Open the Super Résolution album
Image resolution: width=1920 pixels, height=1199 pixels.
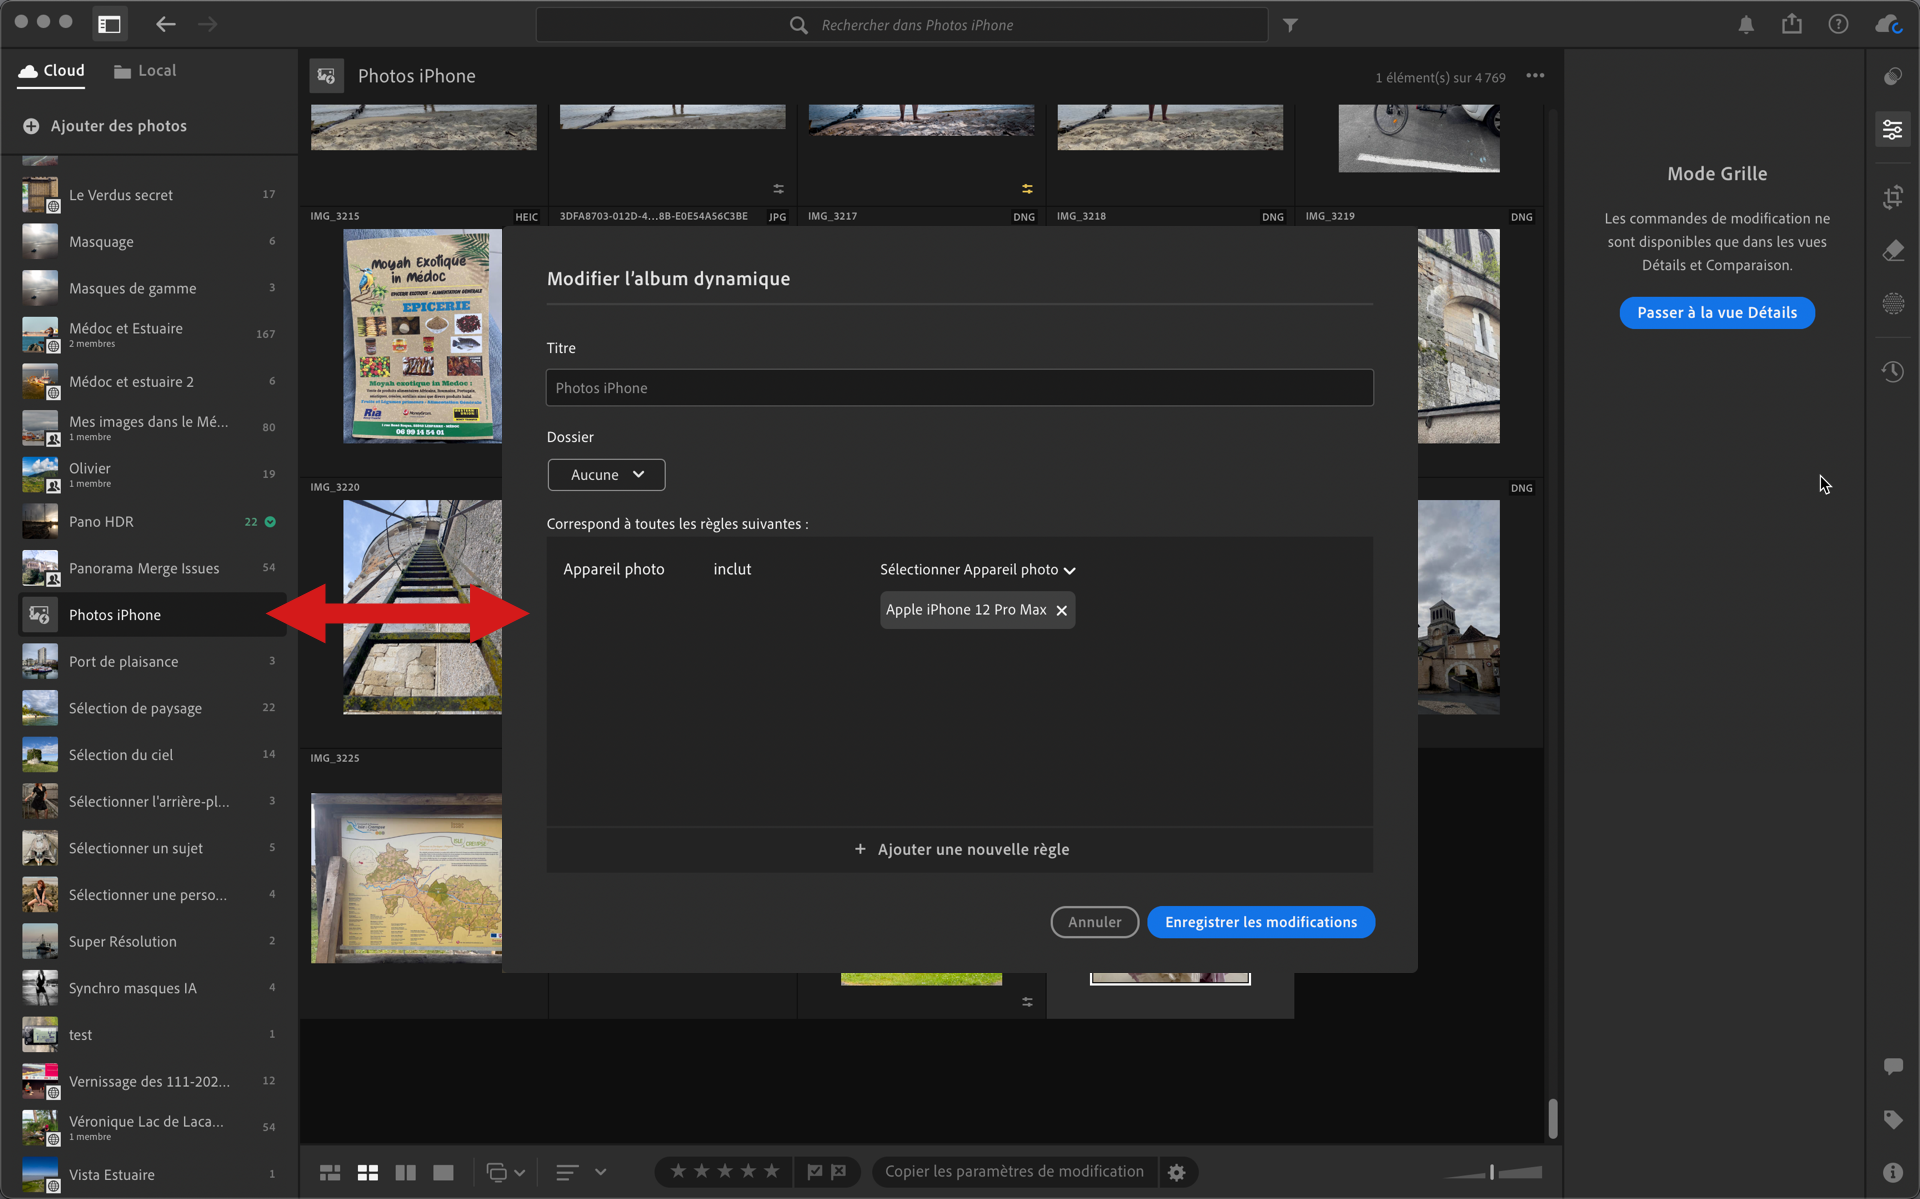[x=150, y=941]
